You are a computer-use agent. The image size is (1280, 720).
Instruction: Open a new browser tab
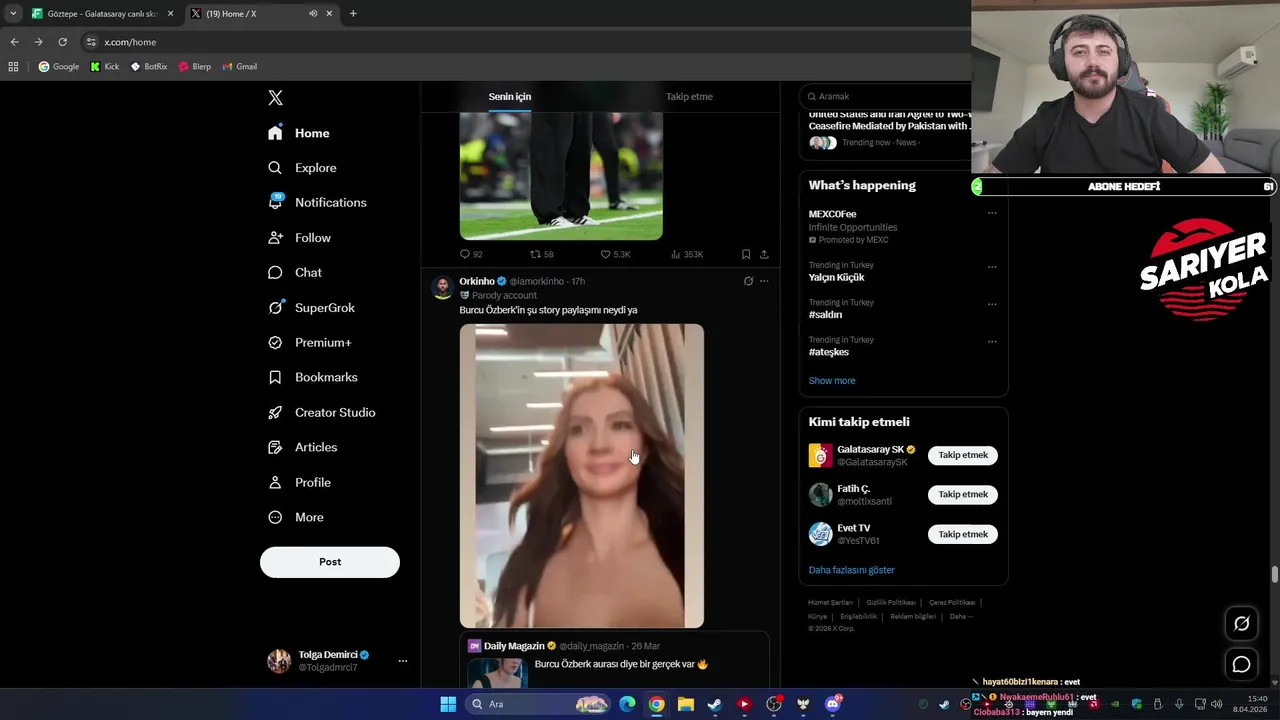(x=353, y=14)
